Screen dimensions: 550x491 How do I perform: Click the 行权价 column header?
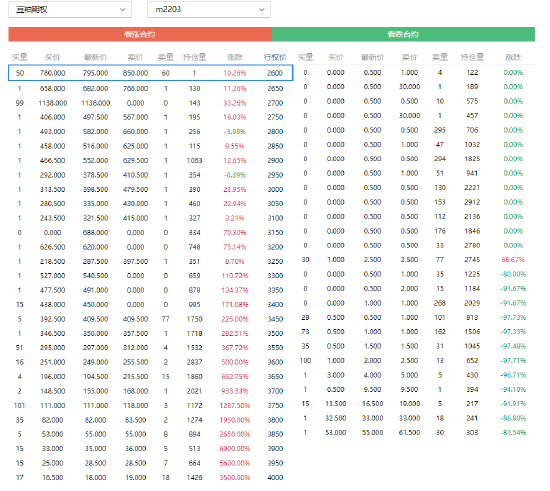pos(275,57)
